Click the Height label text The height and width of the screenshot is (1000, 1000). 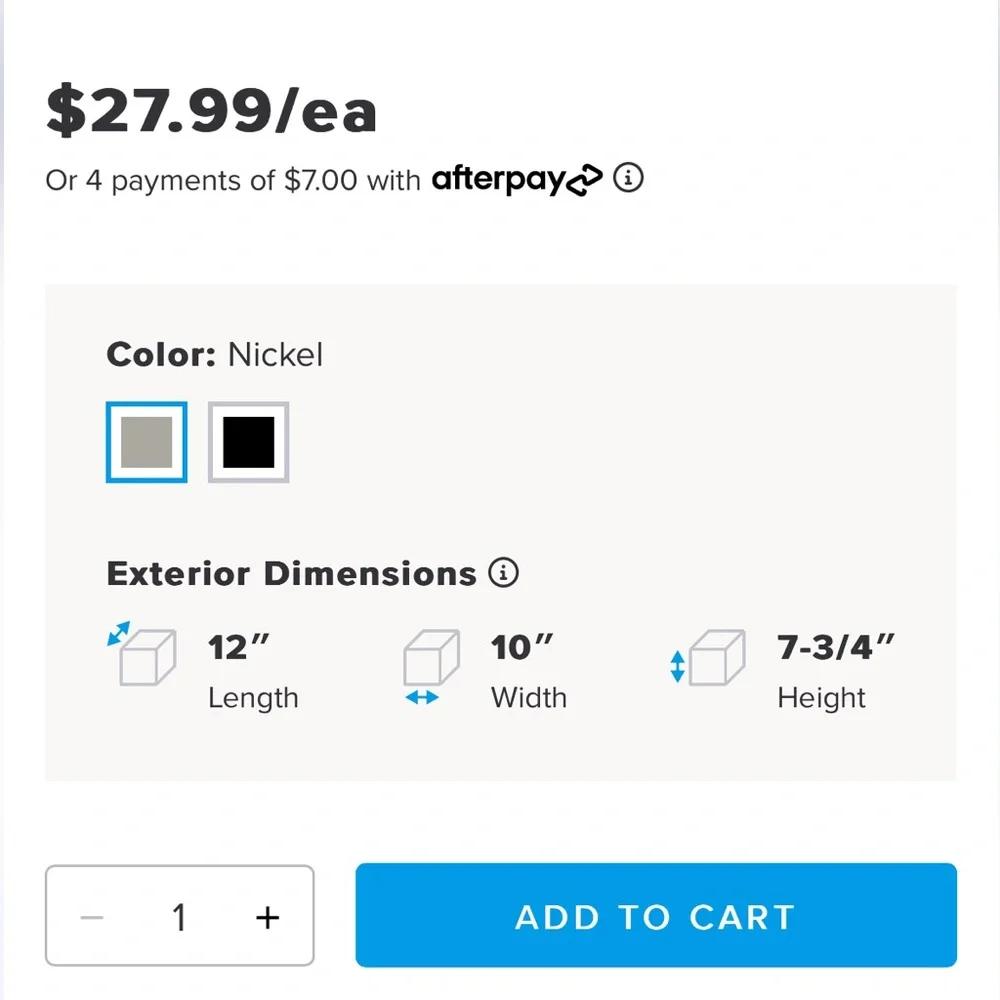821,698
